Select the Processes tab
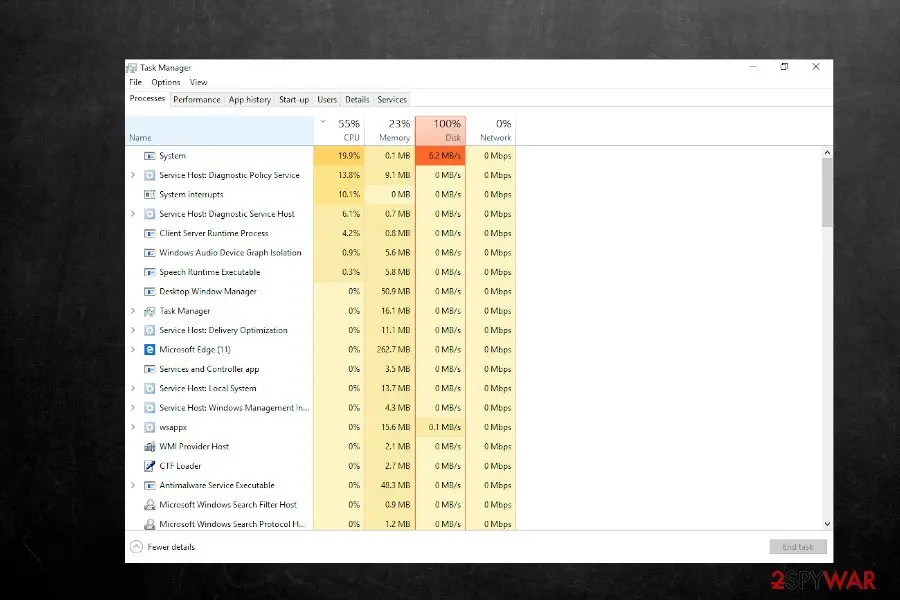 148,99
